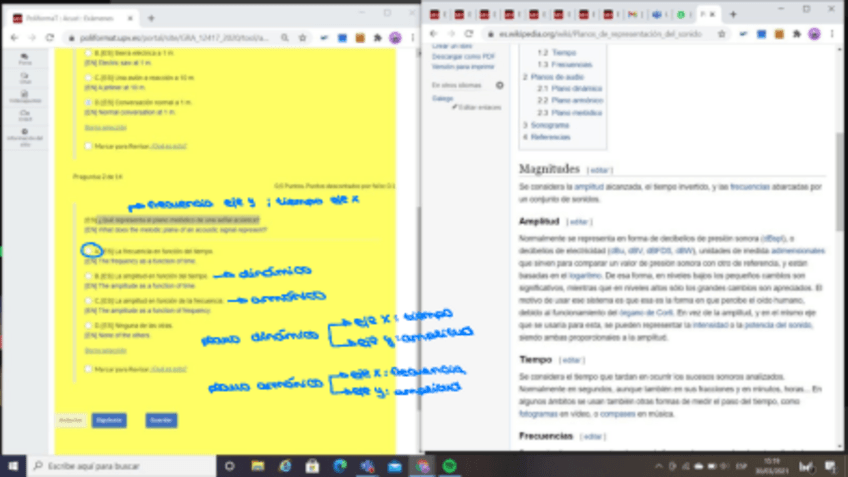Open Chrome menu dots in Wikipedia window
This screenshot has height=477, width=848.
click(x=832, y=34)
